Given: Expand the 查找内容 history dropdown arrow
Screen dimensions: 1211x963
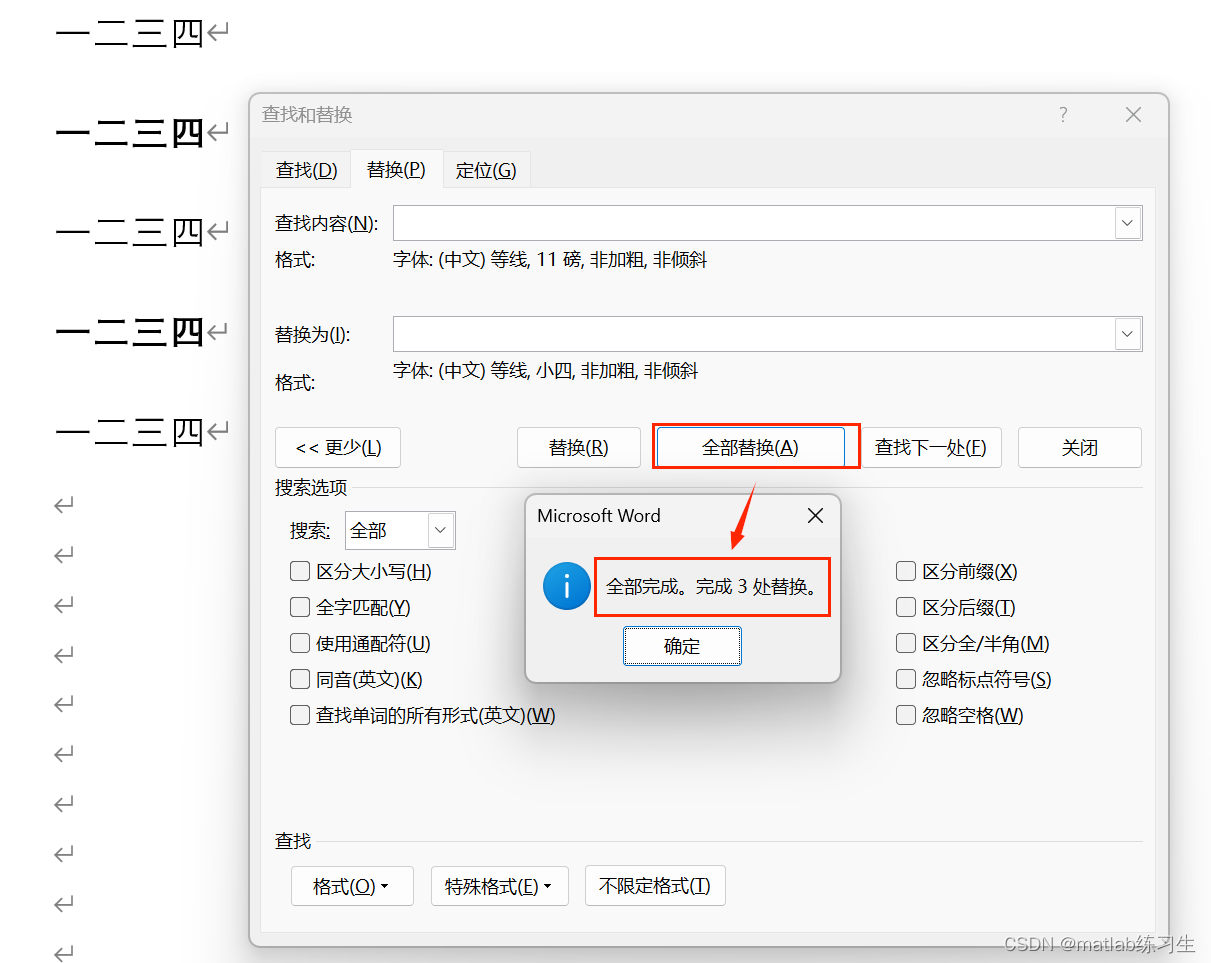Looking at the screenshot, I should [x=1128, y=223].
